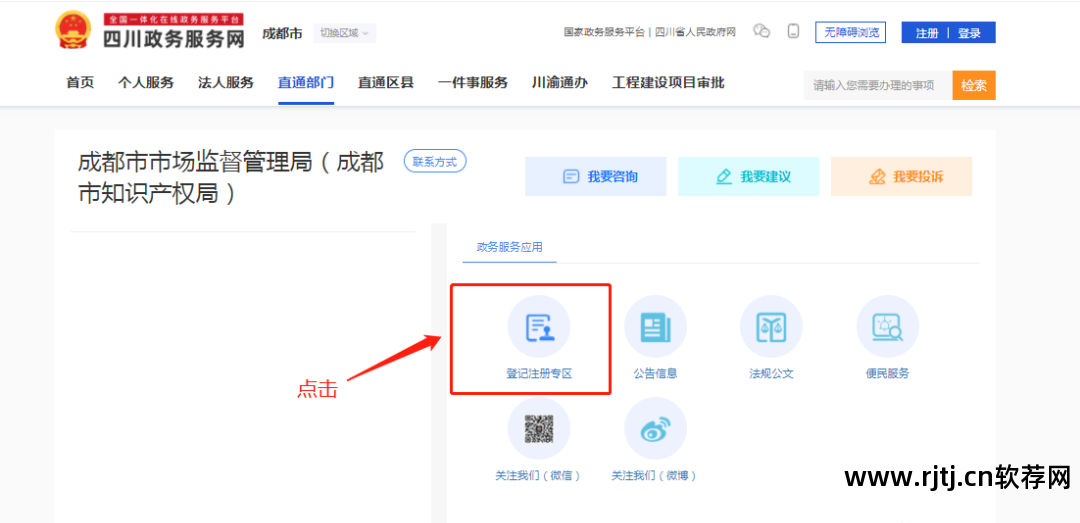The height and width of the screenshot is (523, 1080).
Task: Expand the 切换区域 region dropdown
Action: tap(344, 33)
